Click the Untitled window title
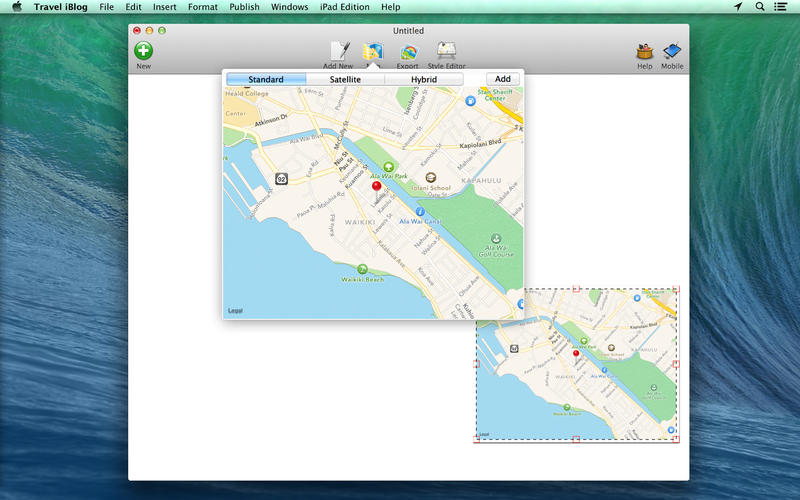The height and width of the screenshot is (500, 800). point(408,31)
